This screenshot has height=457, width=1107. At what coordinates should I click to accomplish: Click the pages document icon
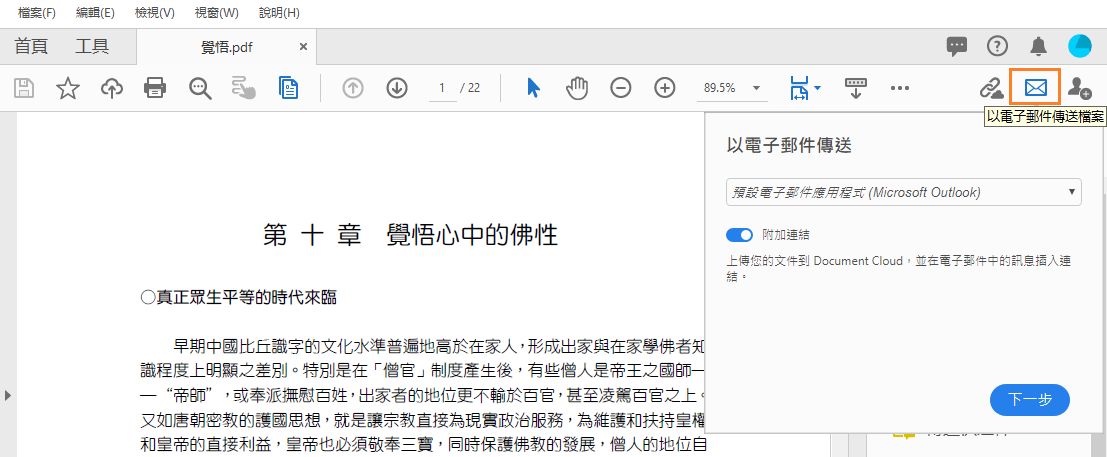click(x=288, y=88)
